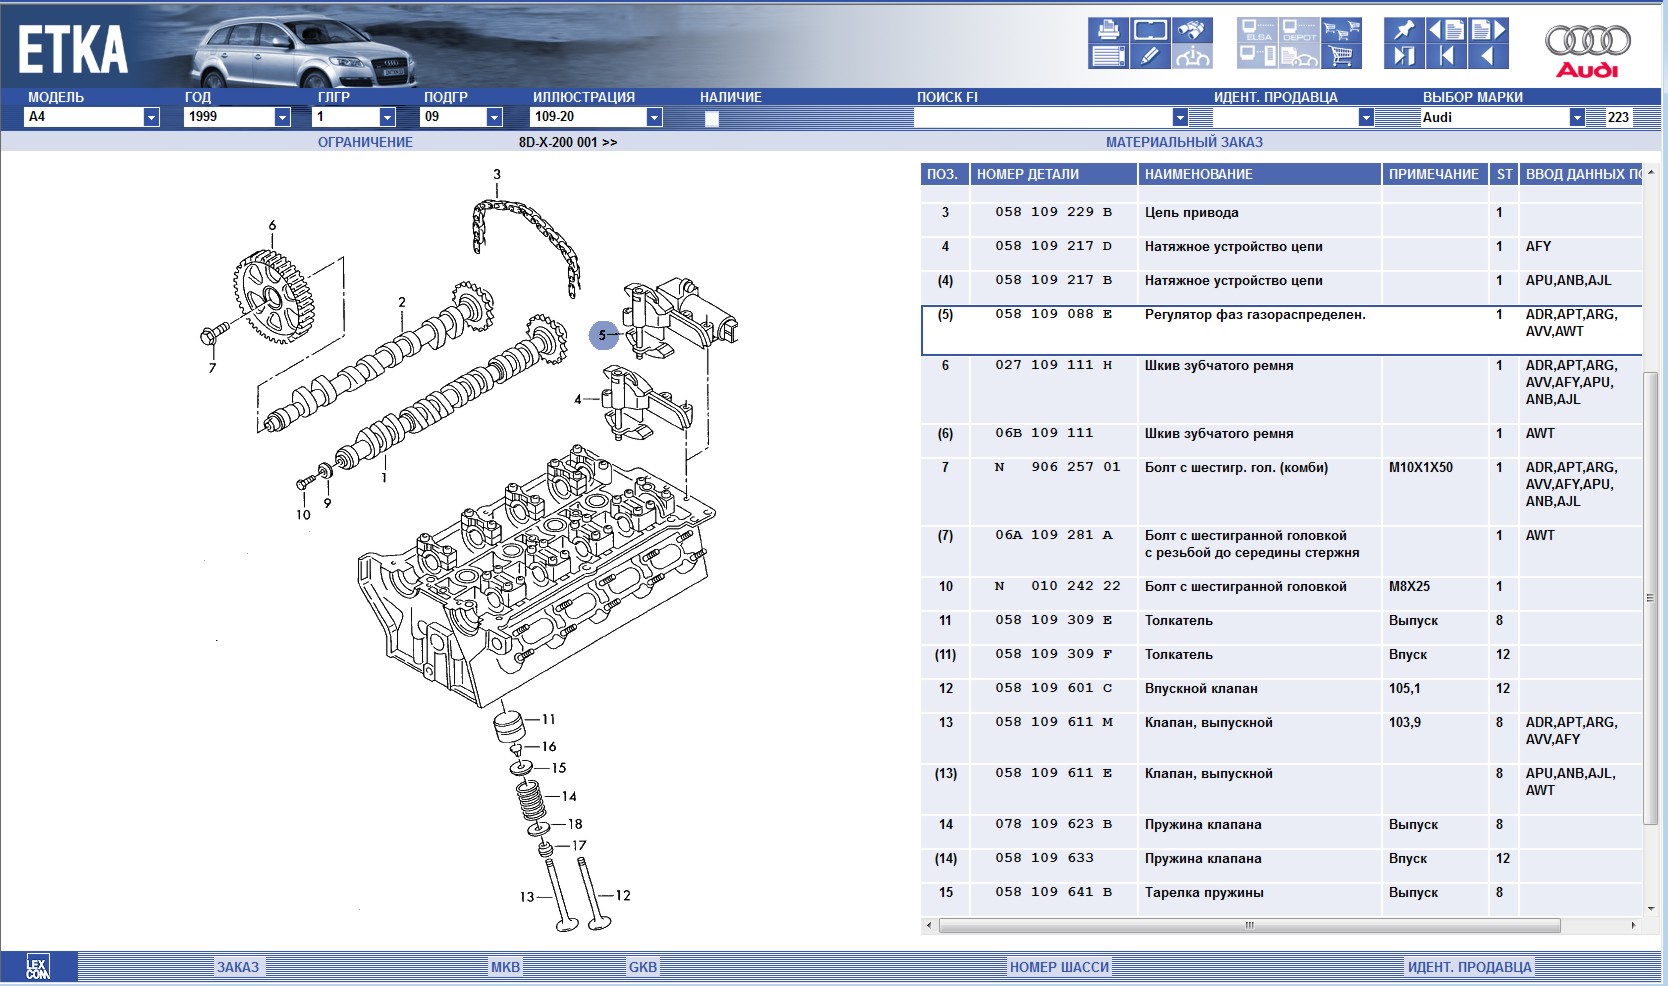Click ИДЕНТ. ПРОДАВЦА in the bottom bar
This screenshot has height=986, width=1668.
pyautogui.click(x=1469, y=967)
